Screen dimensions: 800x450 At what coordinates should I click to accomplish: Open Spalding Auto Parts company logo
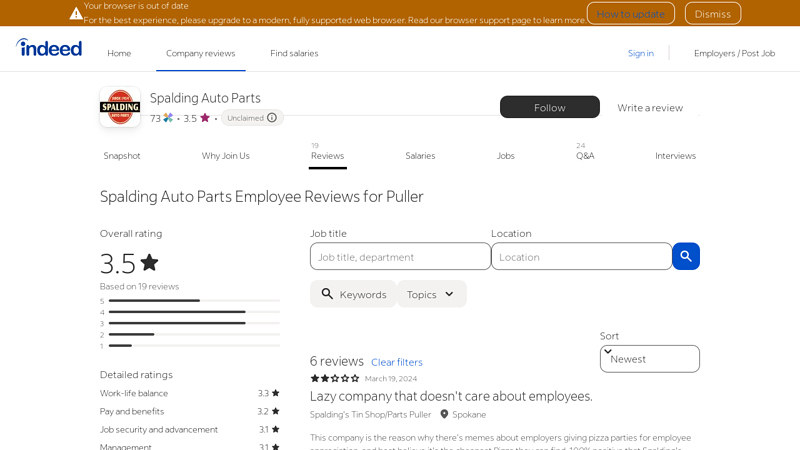tap(120, 107)
